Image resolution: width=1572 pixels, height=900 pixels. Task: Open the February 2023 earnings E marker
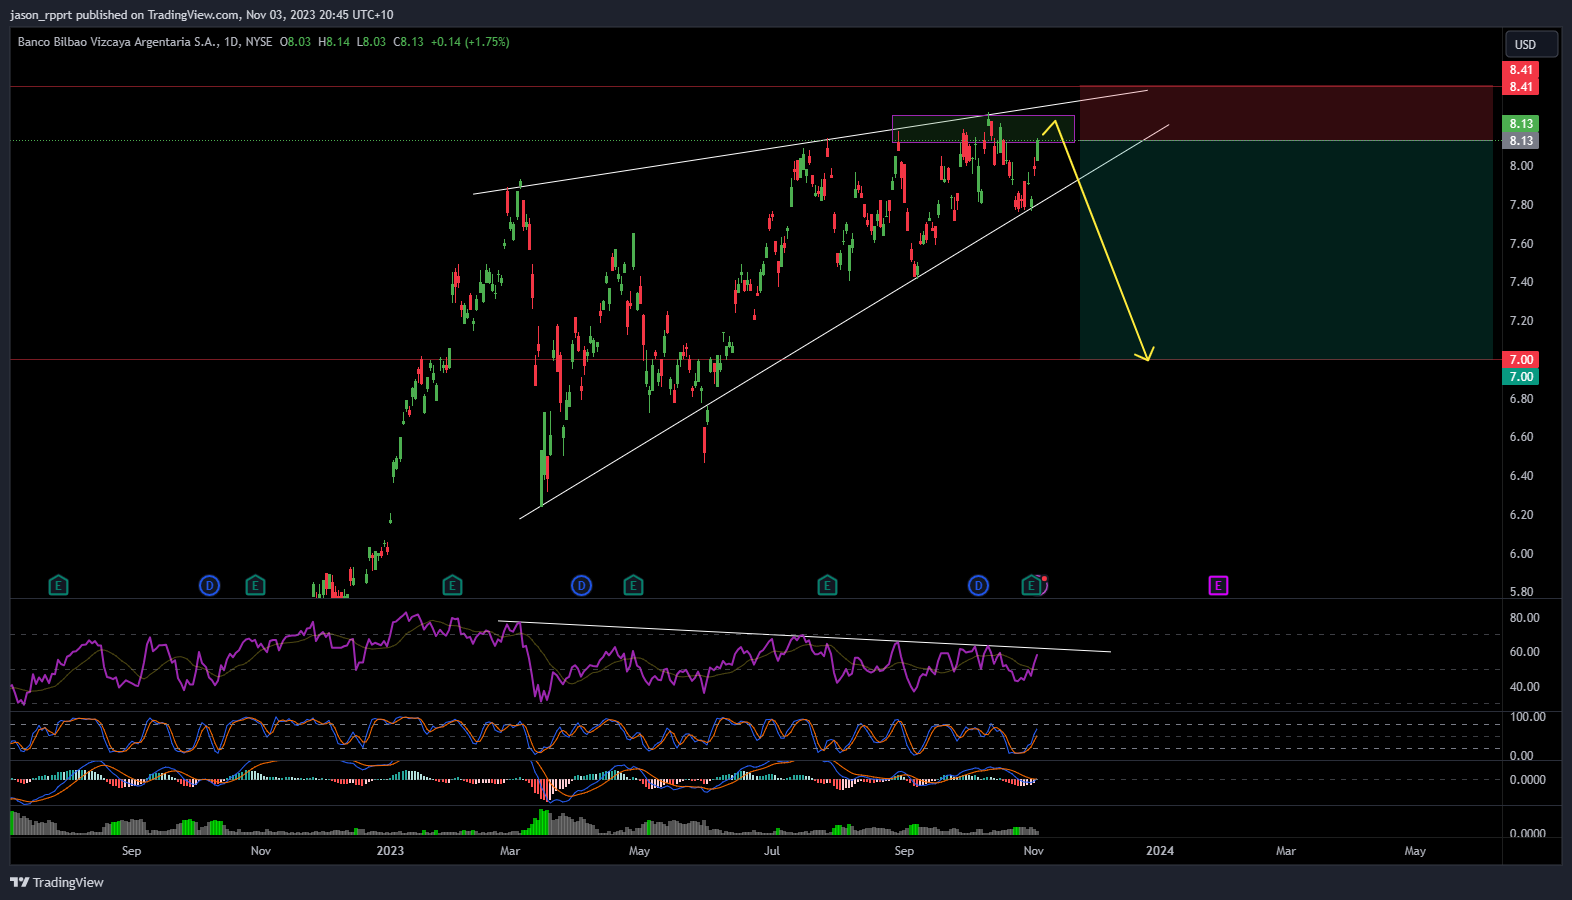point(452,586)
